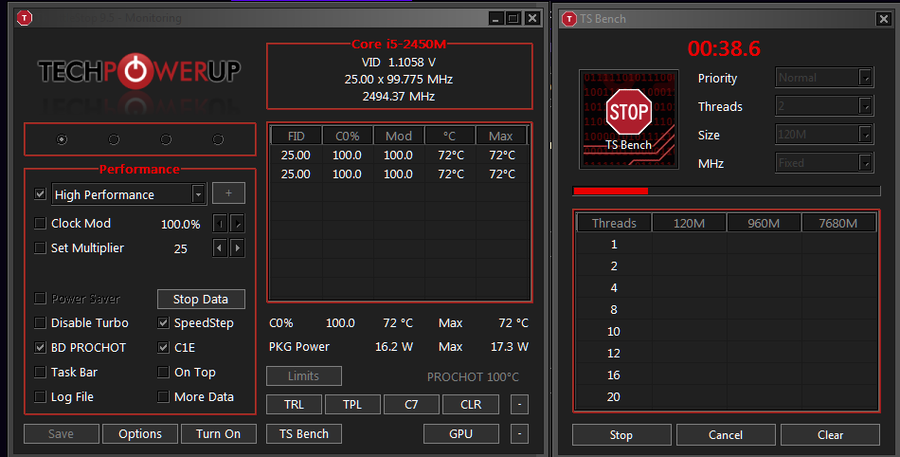Click the C0% column header

point(347,136)
